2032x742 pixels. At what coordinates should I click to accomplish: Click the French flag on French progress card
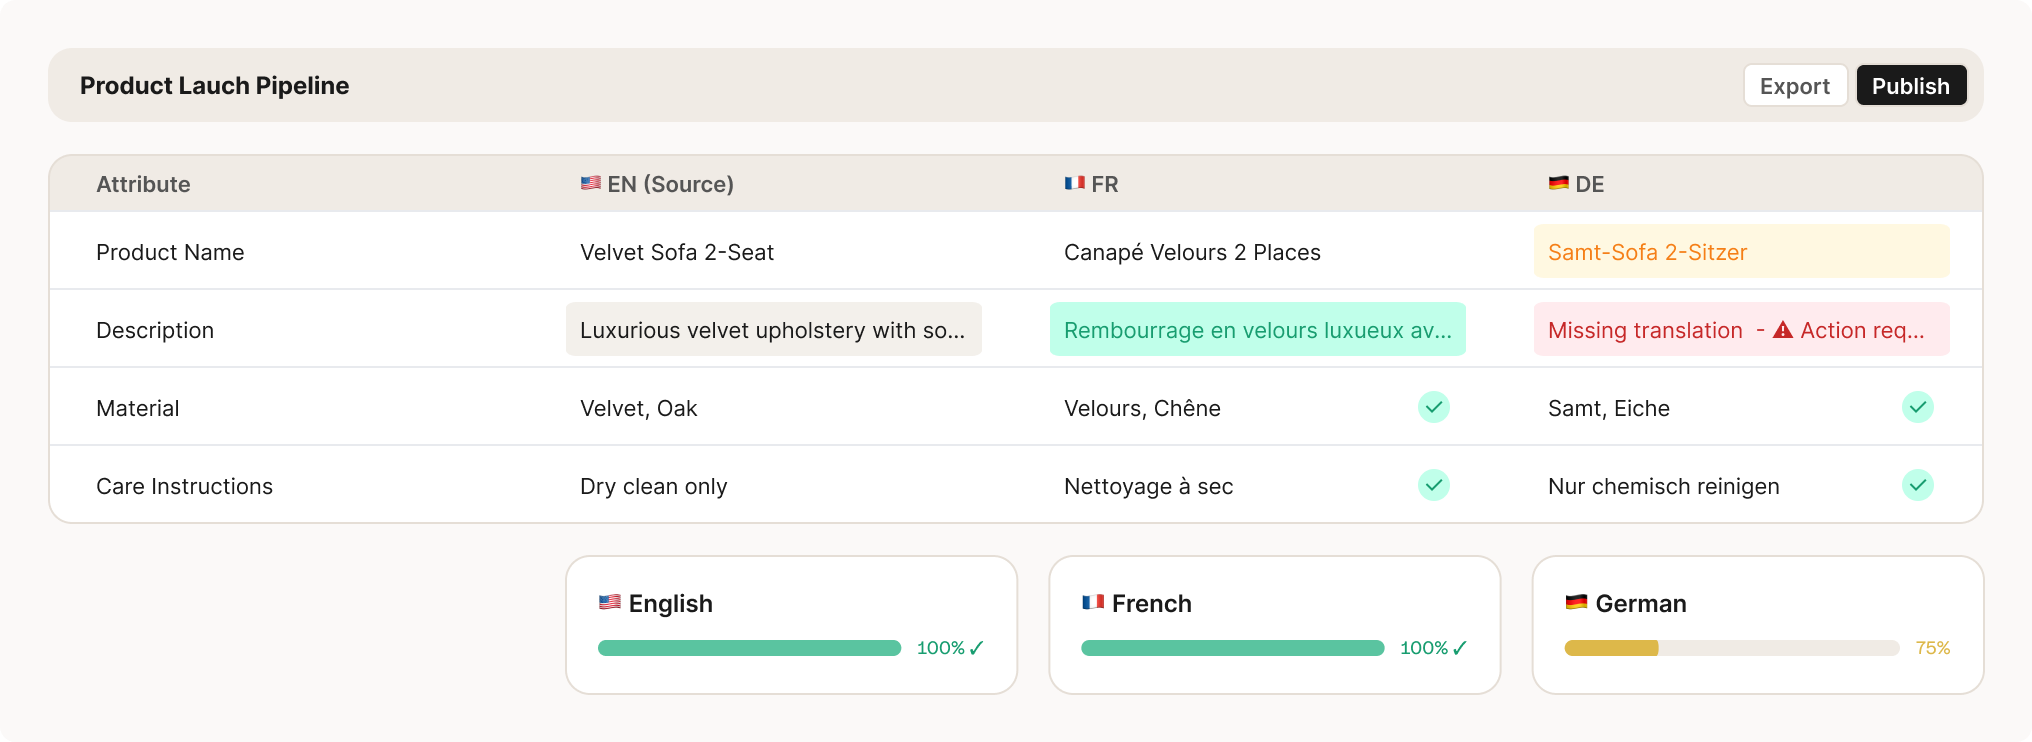(1093, 602)
